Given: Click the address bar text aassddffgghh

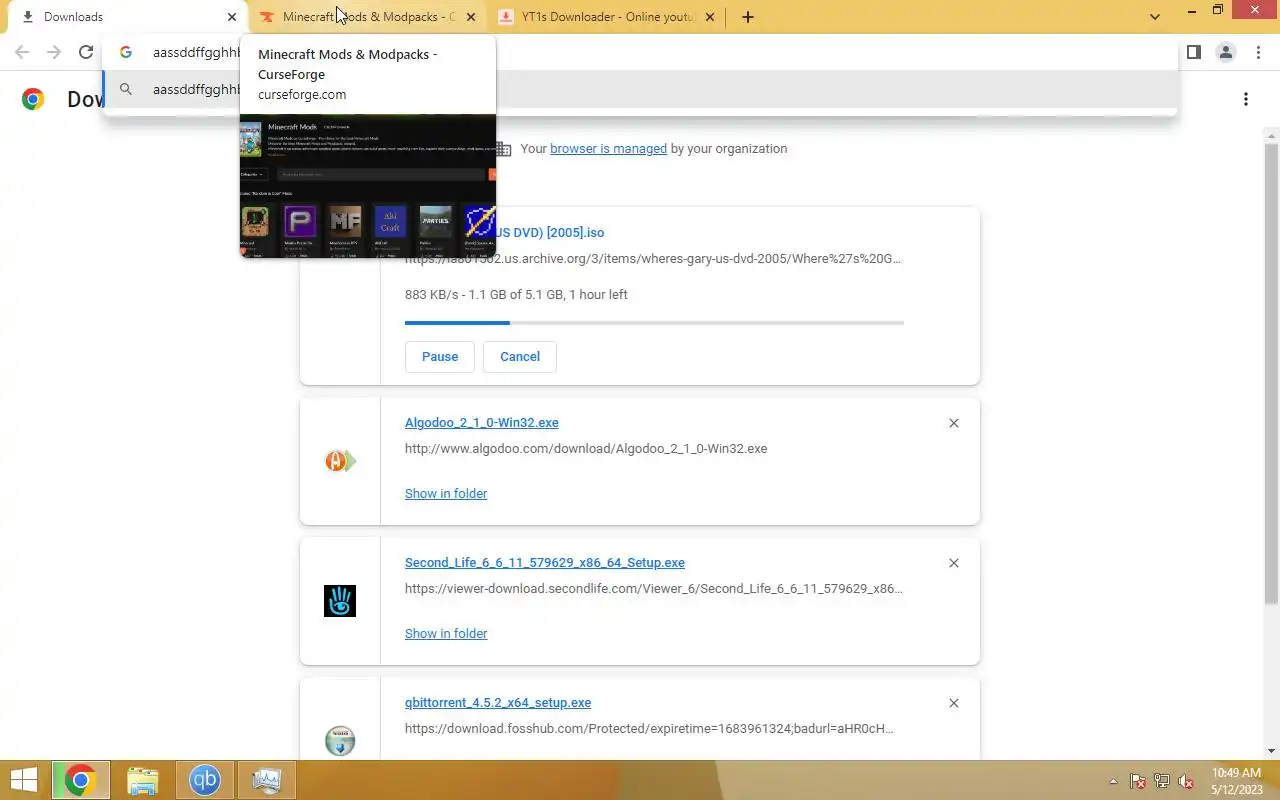Looking at the screenshot, I should pos(197,53).
